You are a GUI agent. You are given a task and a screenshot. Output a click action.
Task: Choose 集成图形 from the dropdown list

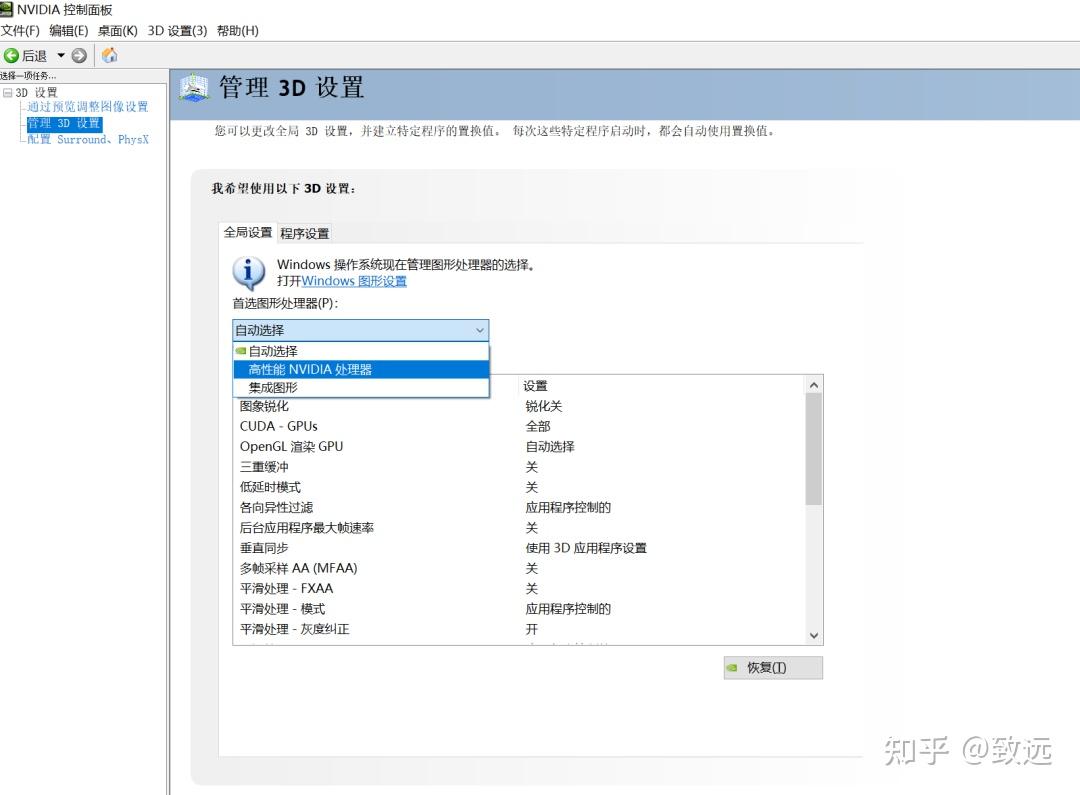(x=361, y=388)
